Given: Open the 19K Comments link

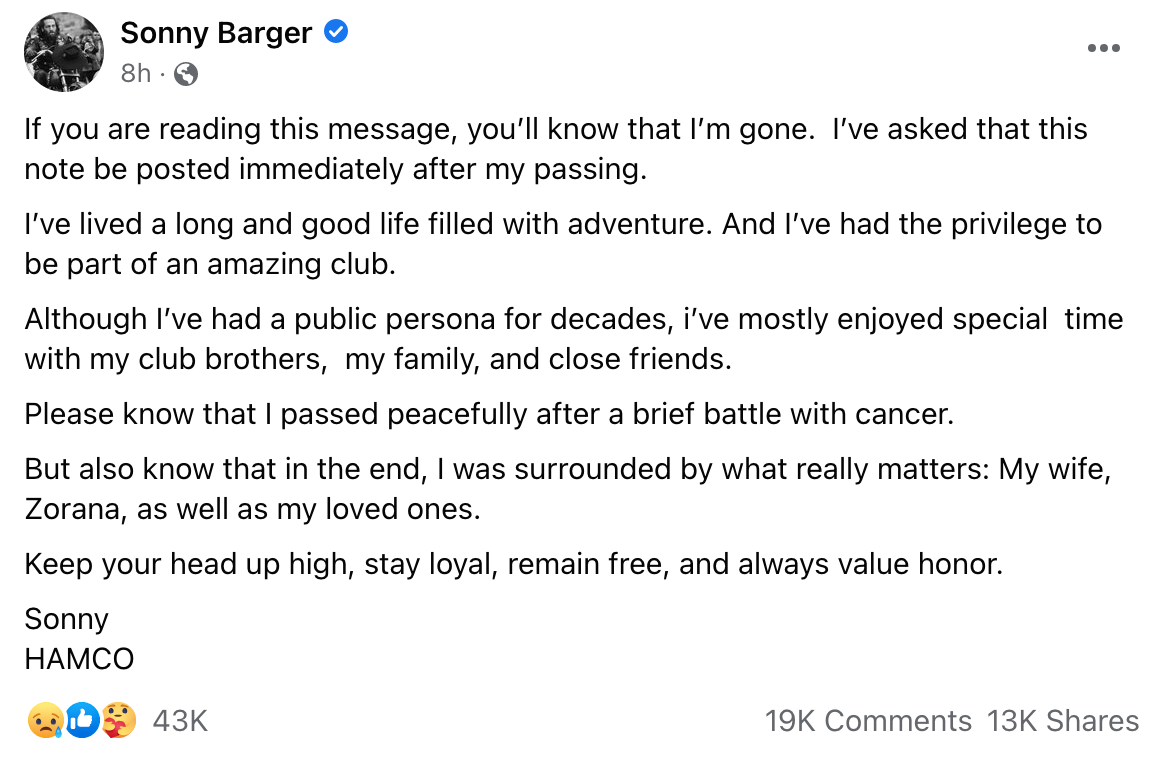Looking at the screenshot, I should [868, 721].
